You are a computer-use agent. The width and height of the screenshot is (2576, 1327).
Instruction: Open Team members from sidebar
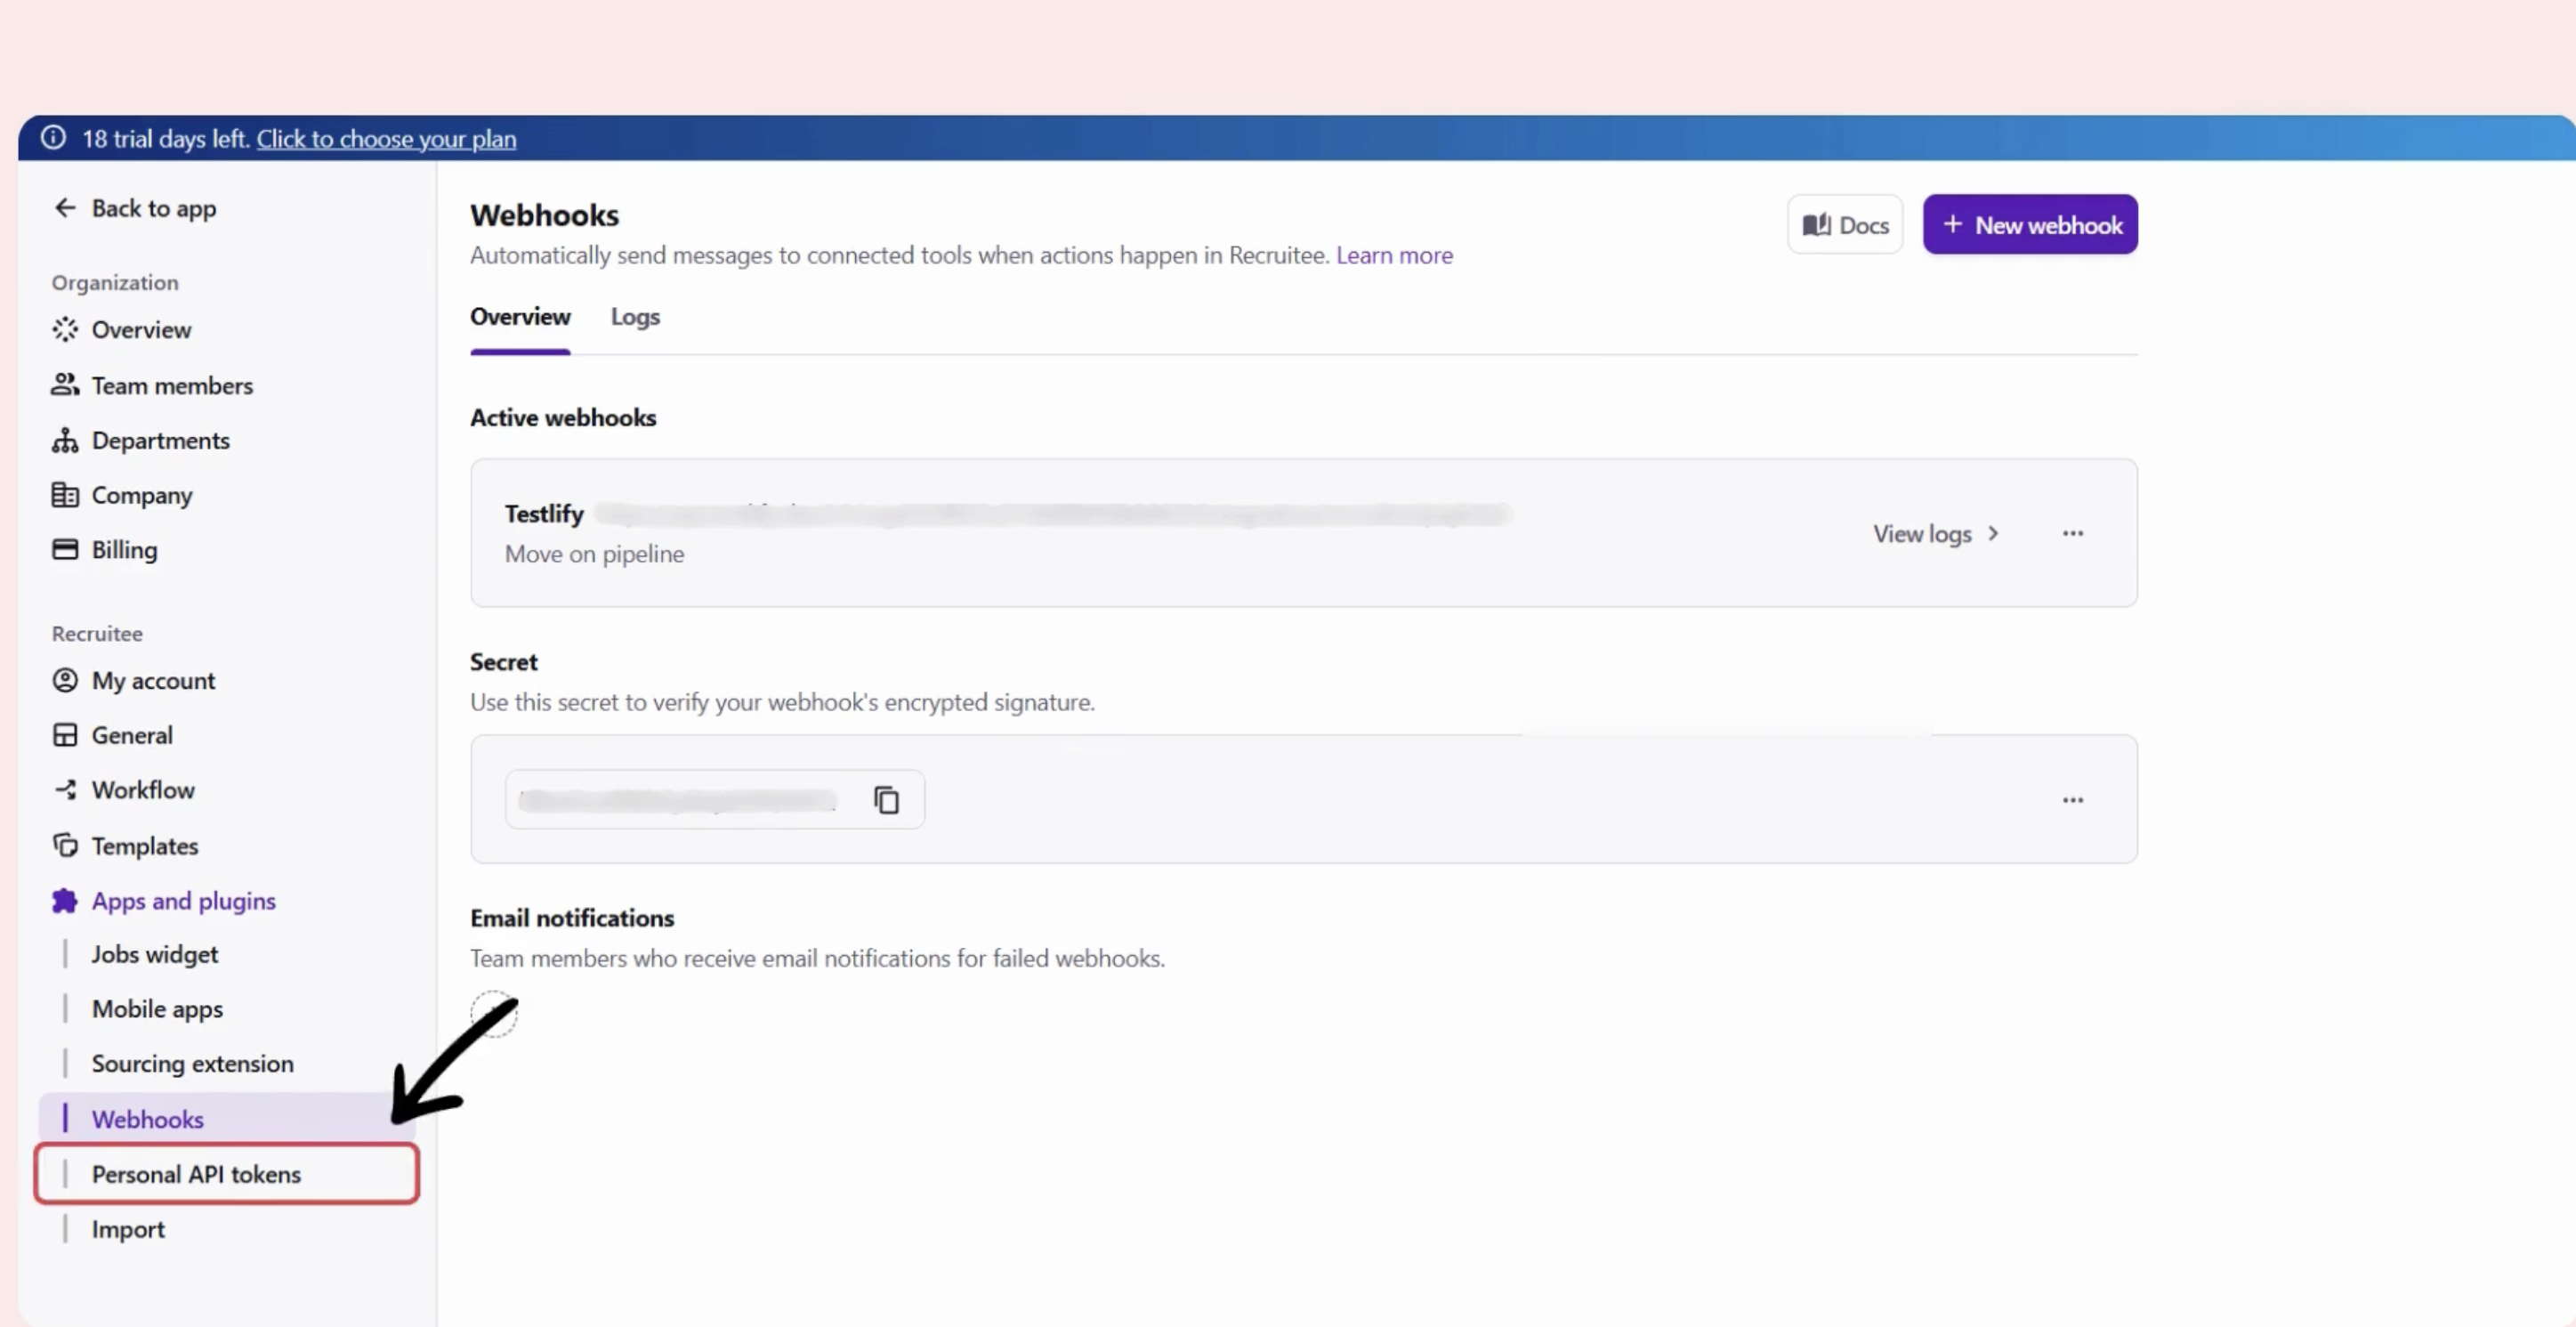(x=171, y=386)
